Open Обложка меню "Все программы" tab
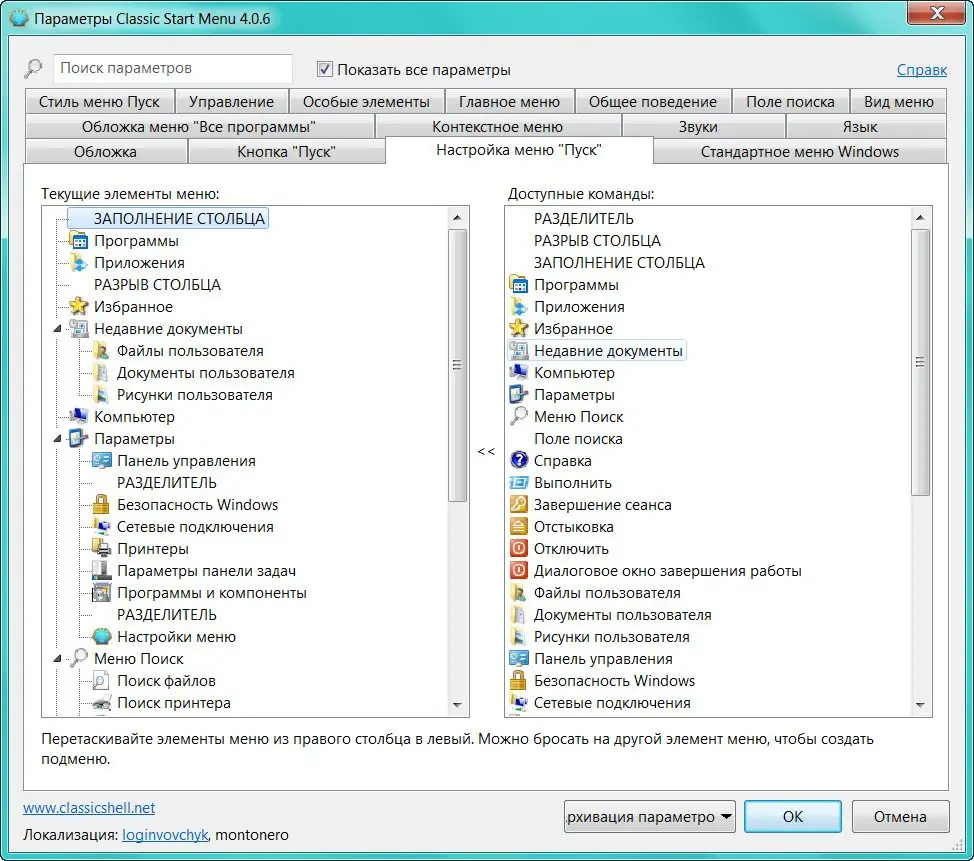Viewport: 974px width, 861px height. click(x=199, y=127)
